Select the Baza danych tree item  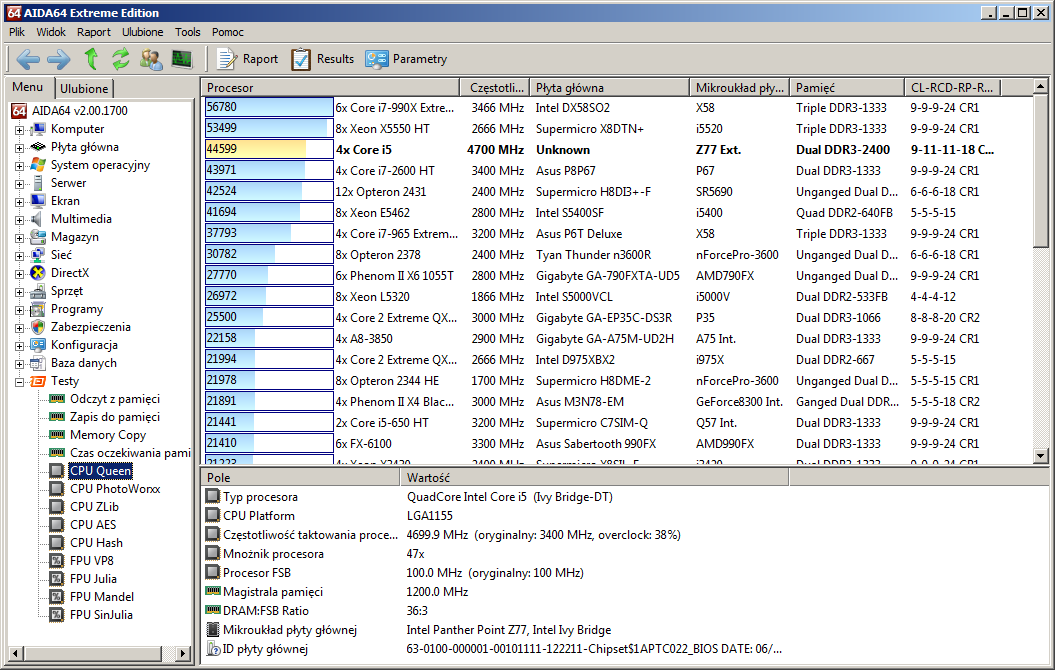pos(83,363)
